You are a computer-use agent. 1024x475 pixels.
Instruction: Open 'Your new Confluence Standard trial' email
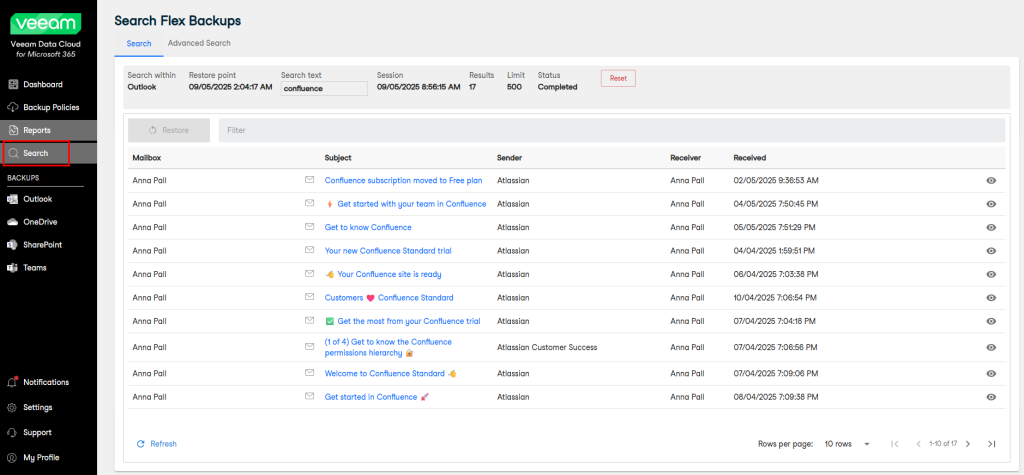[388, 251]
